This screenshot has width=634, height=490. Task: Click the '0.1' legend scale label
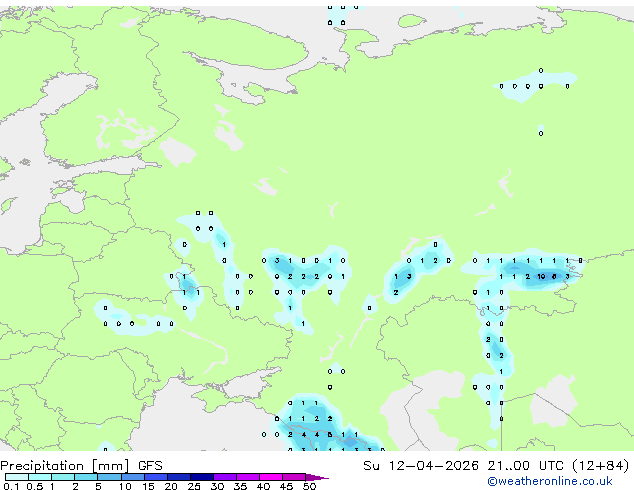11,486
